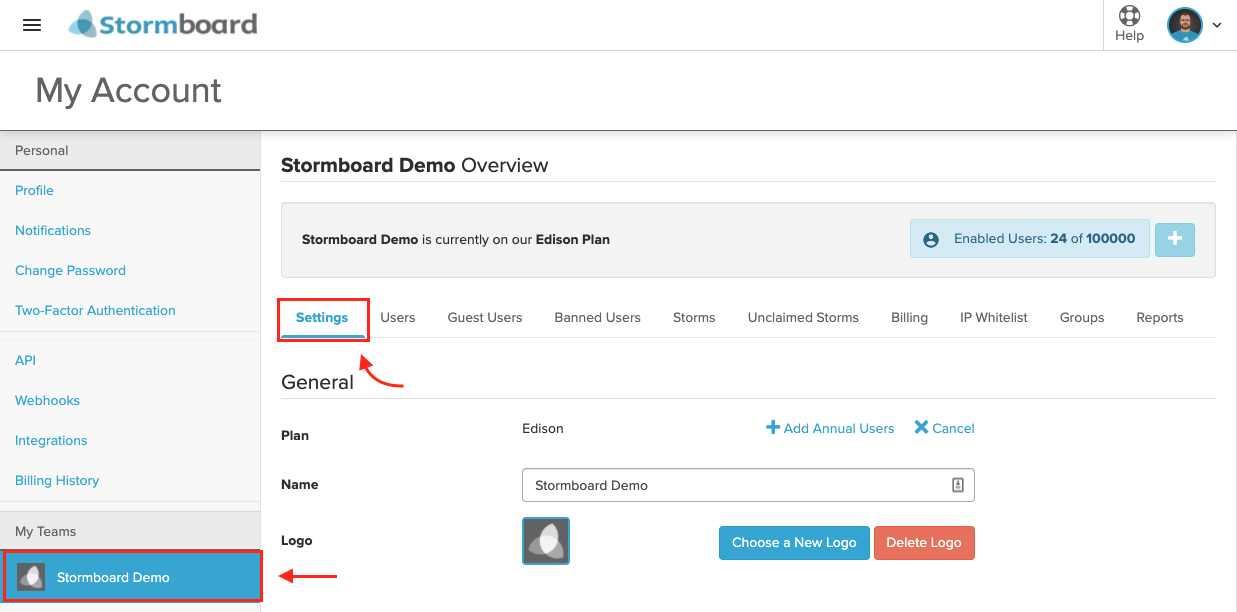Open the Integrations page
This screenshot has width=1237, height=612.
pyautogui.click(x=51, y=440)
